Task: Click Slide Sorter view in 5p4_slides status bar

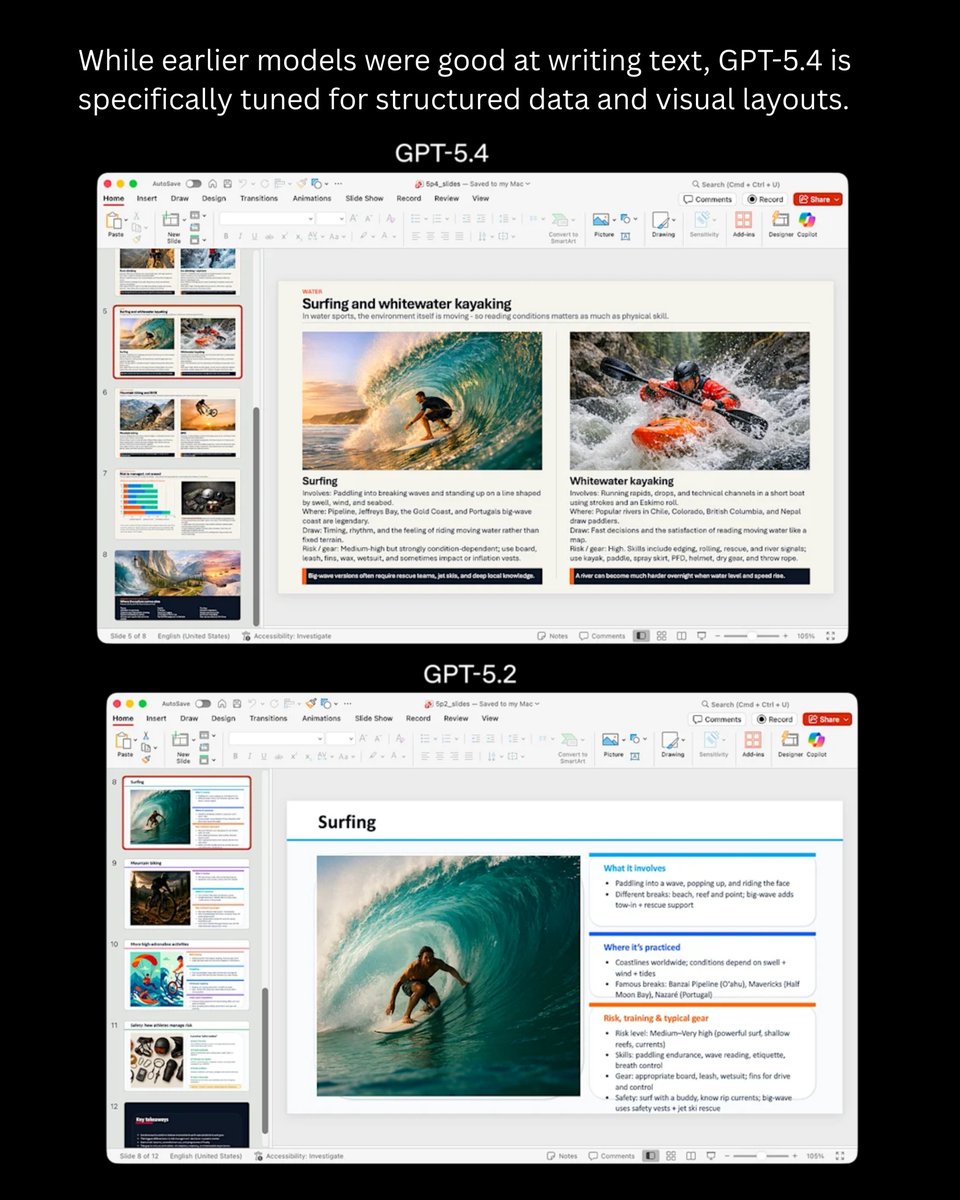Action: click(x=661, y=636)
